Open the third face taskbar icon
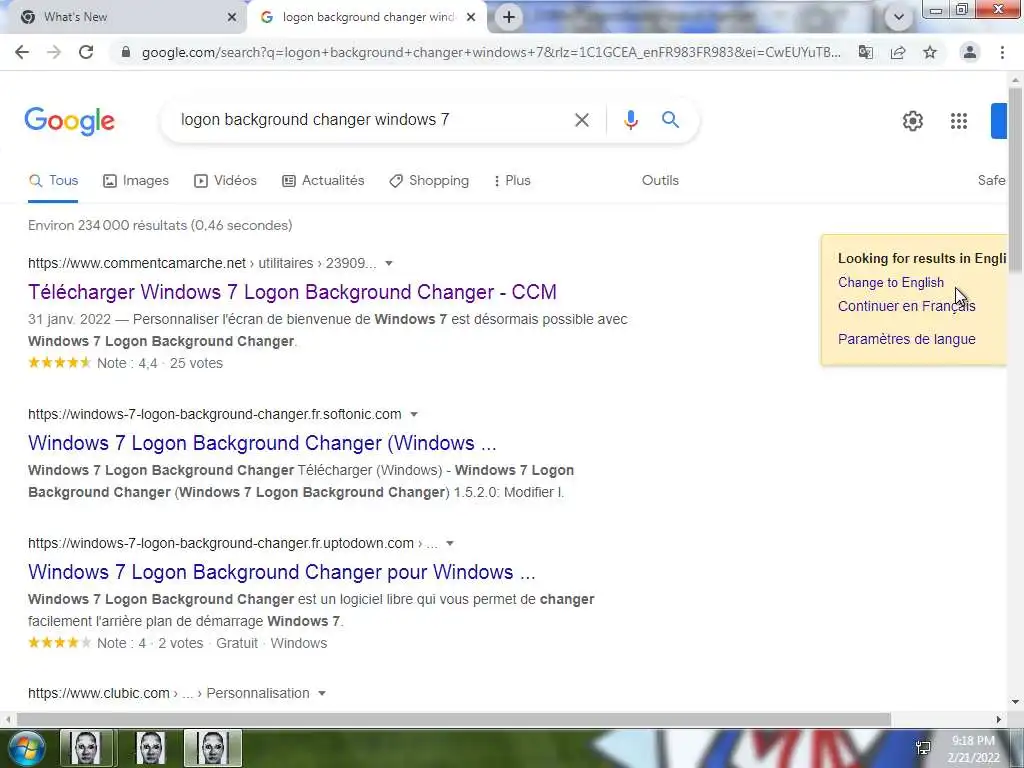Viewport: 1024px width, 768px height. pos(213,748)
